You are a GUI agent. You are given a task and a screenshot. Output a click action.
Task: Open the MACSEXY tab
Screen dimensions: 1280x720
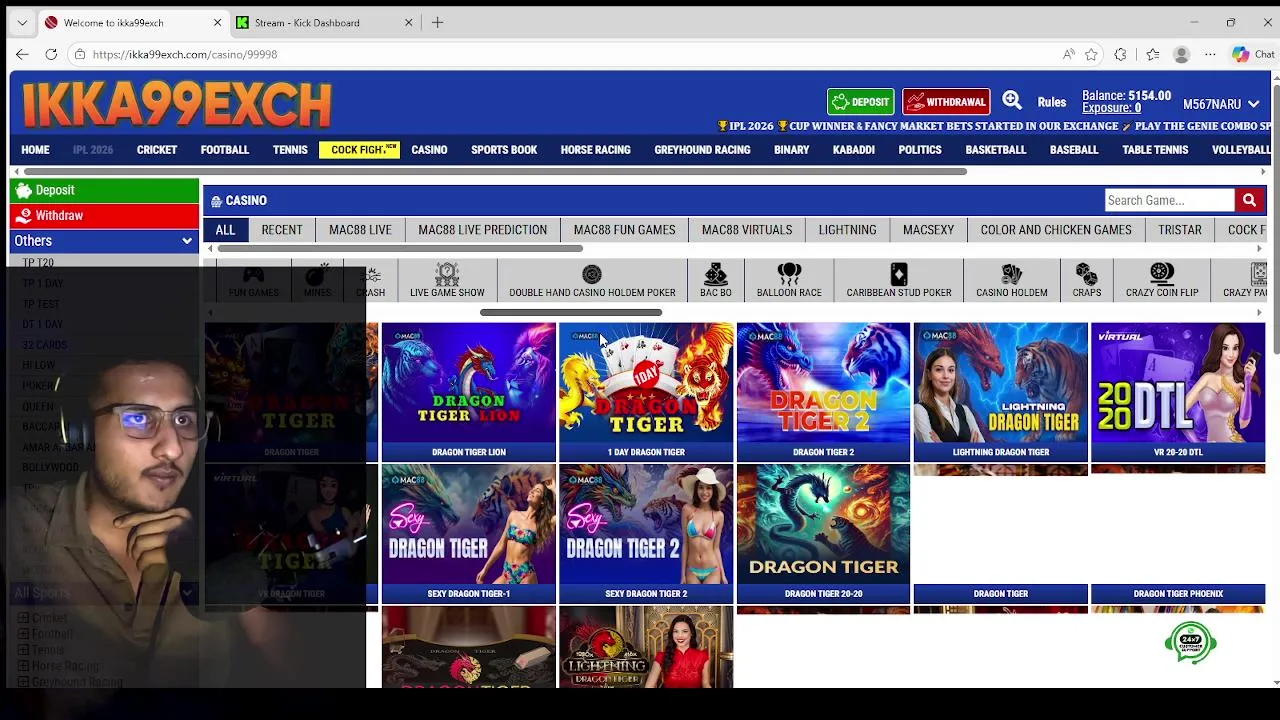coord(928,230)
